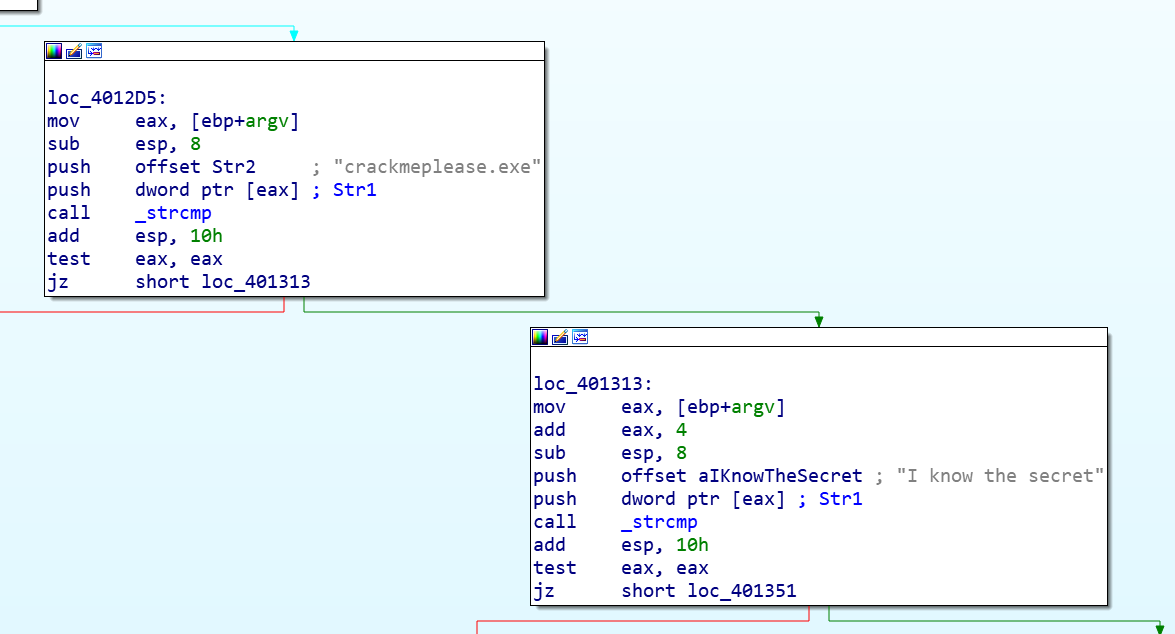The image size is (1175, 634).
Task: Click the title bar of loc_401313 node
Action: [818, 337]
